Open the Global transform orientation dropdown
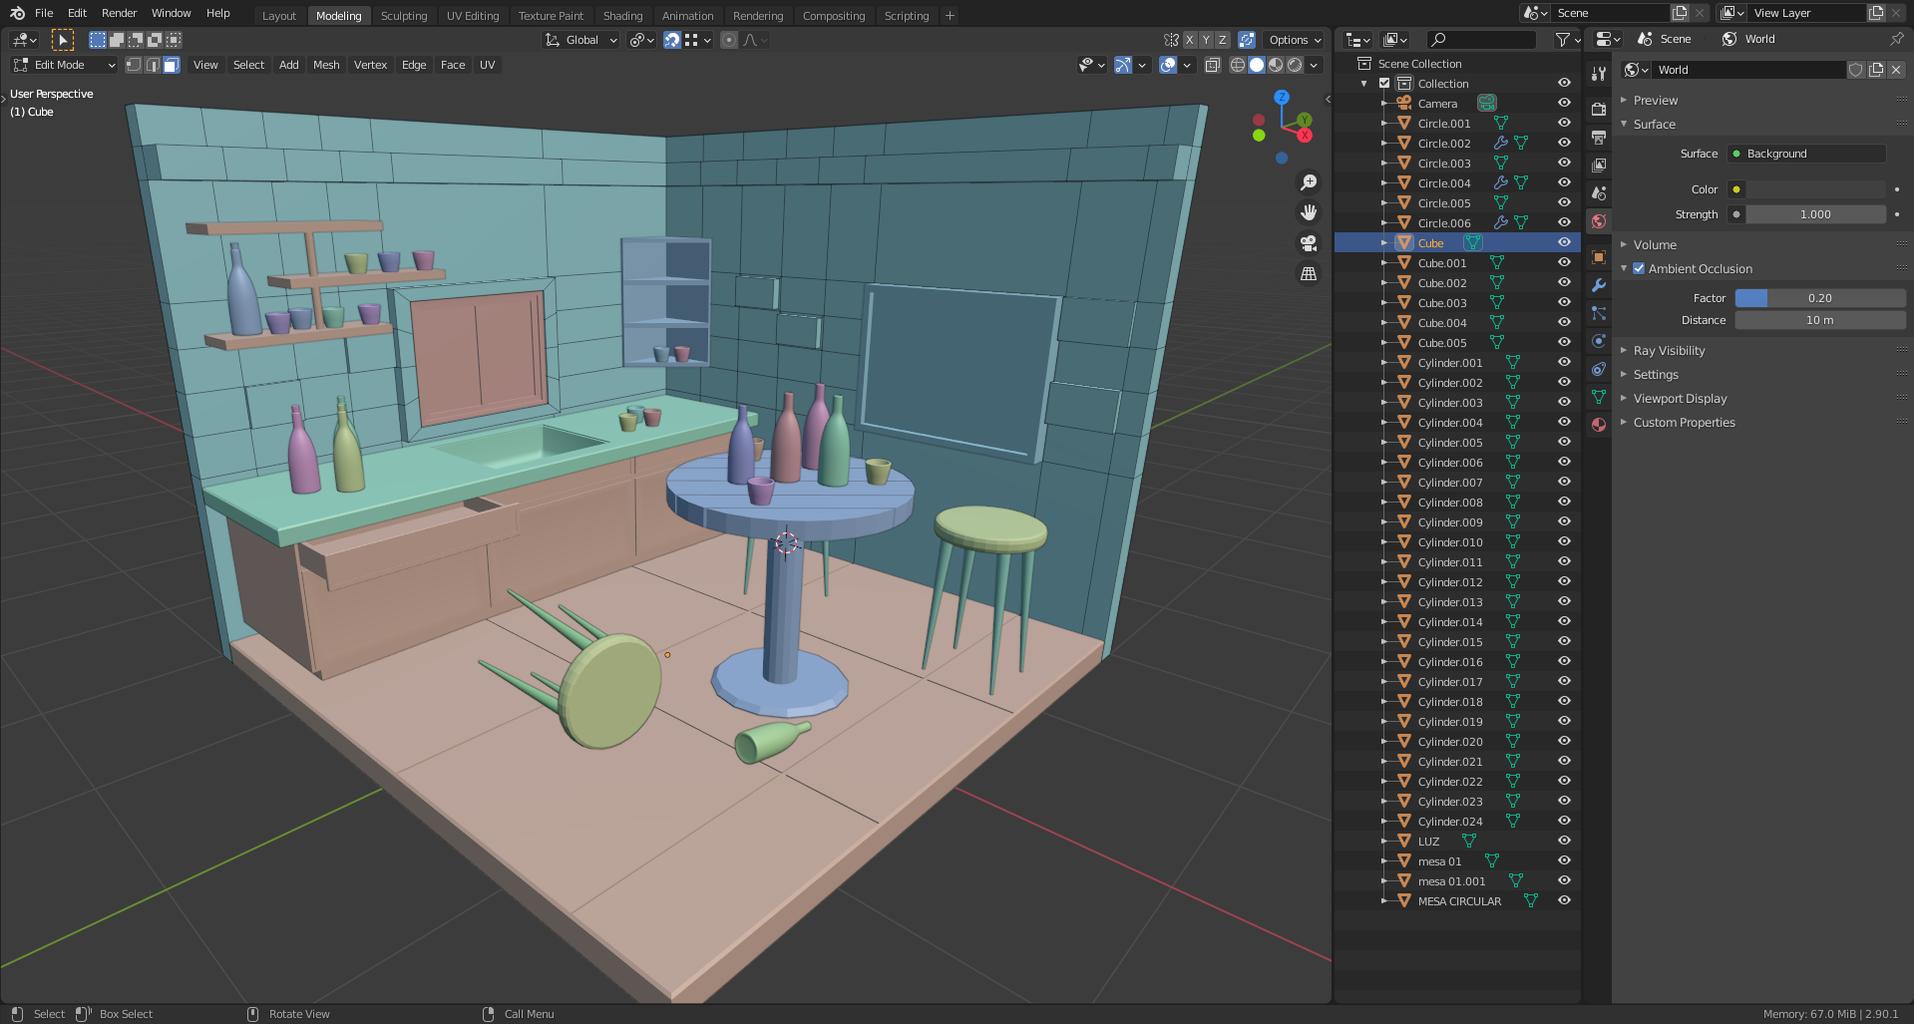Viewport: 1914px width, 1024px height. click(x=581, y=40)
